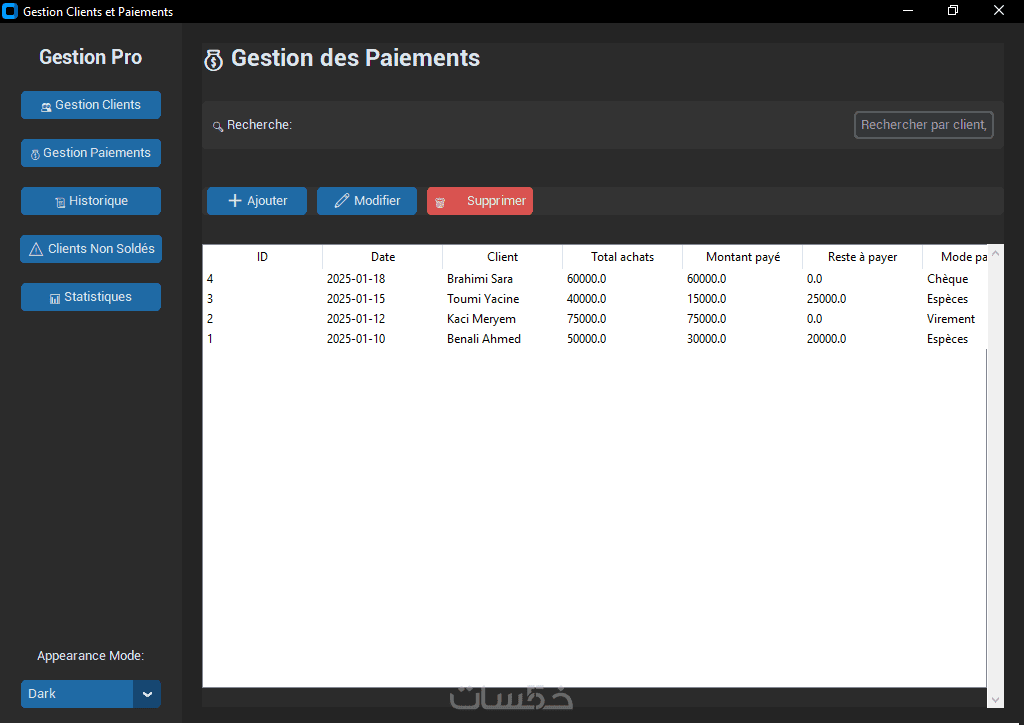This screenshot has height=725, width=1024.
Task: Click the 15000.0 montant payé cell
Action: (x=707, y=299)
